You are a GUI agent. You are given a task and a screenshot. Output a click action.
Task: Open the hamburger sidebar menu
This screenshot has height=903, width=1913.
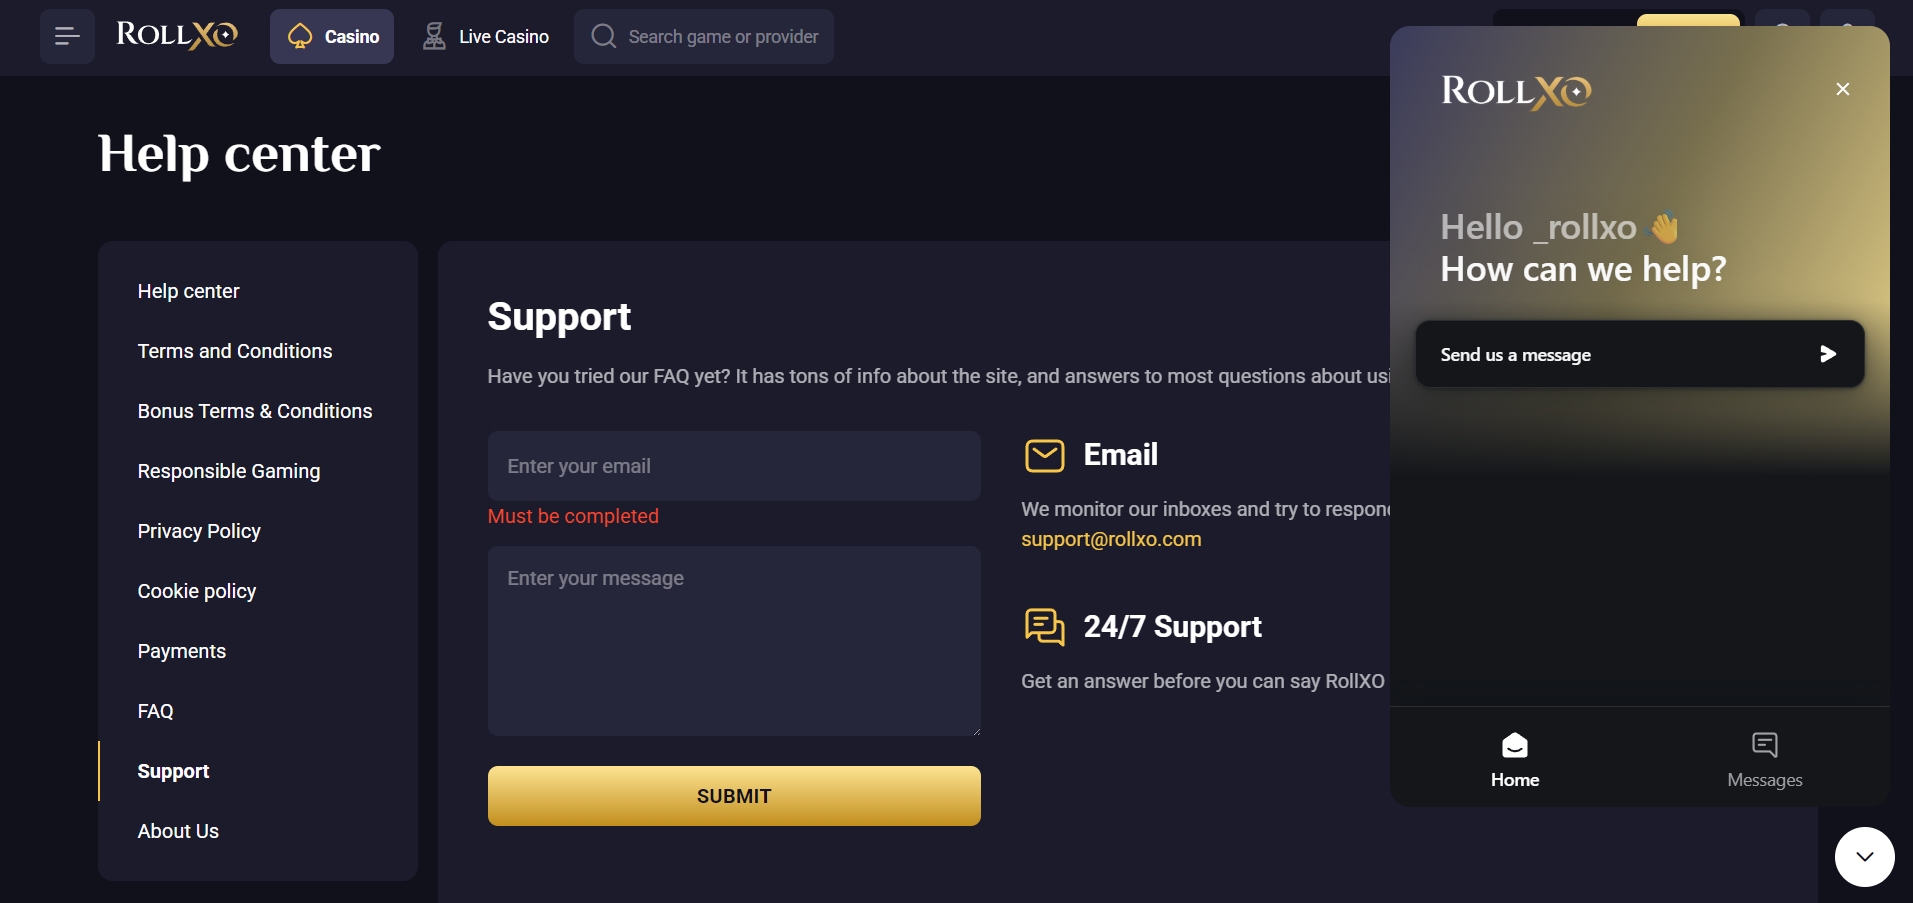click(67, 37)
